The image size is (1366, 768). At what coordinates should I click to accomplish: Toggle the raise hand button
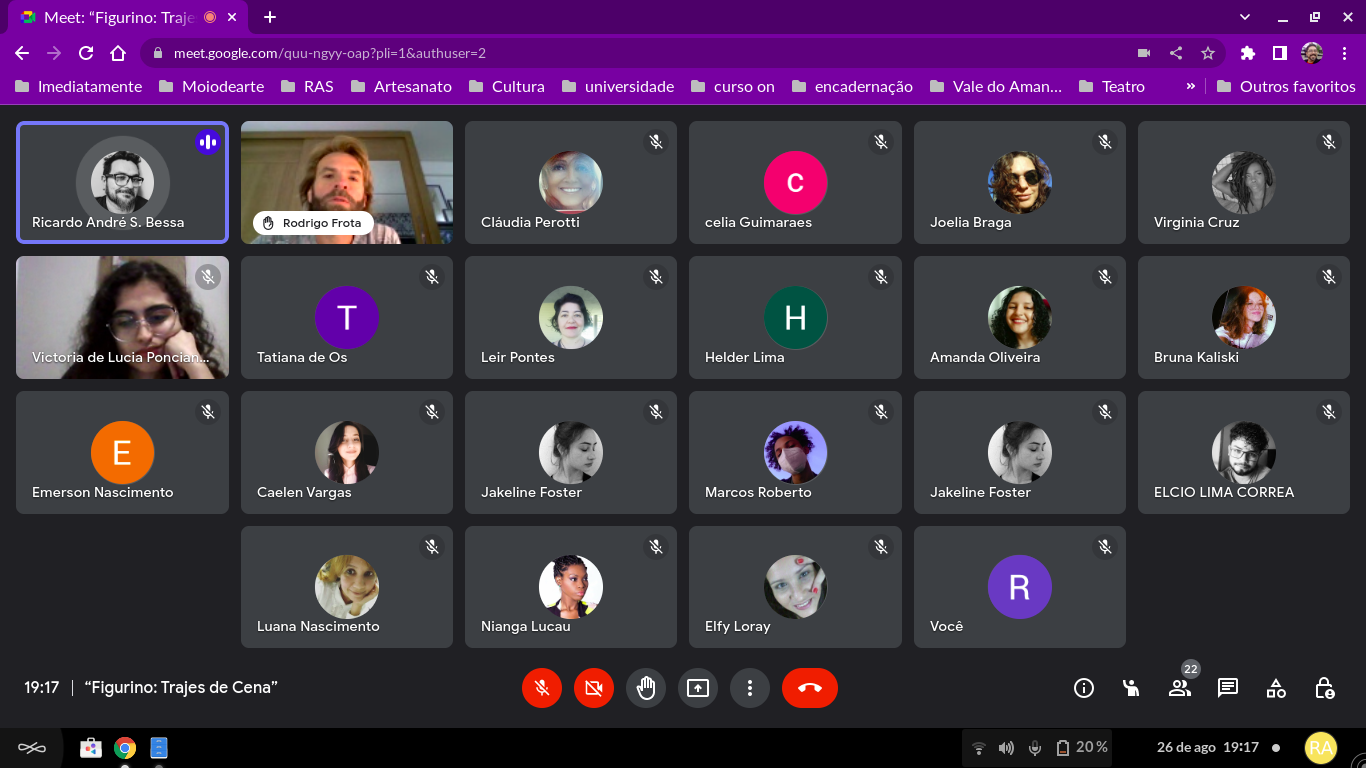pyautogui.click(x=646, y=688)
